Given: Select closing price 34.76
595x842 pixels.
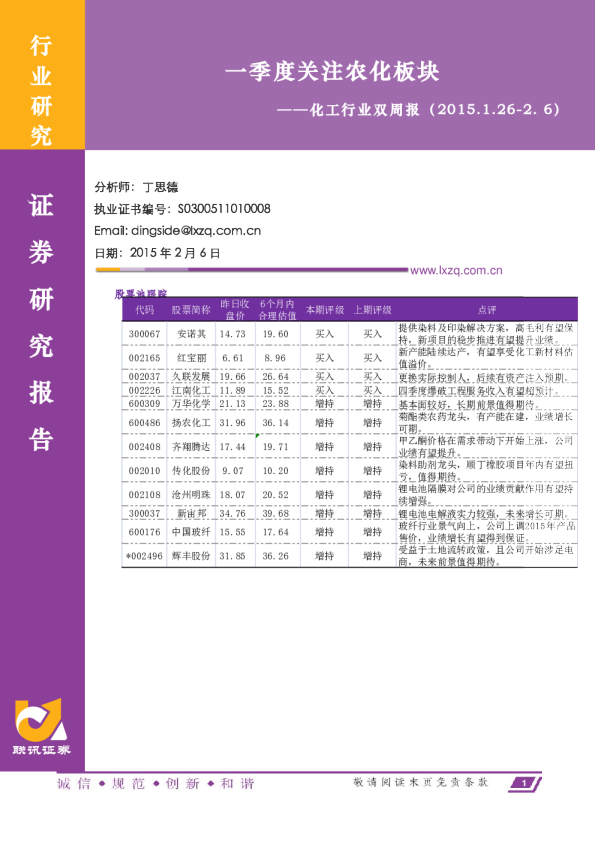Looking at the screenshot, I should tap(233, 513).
